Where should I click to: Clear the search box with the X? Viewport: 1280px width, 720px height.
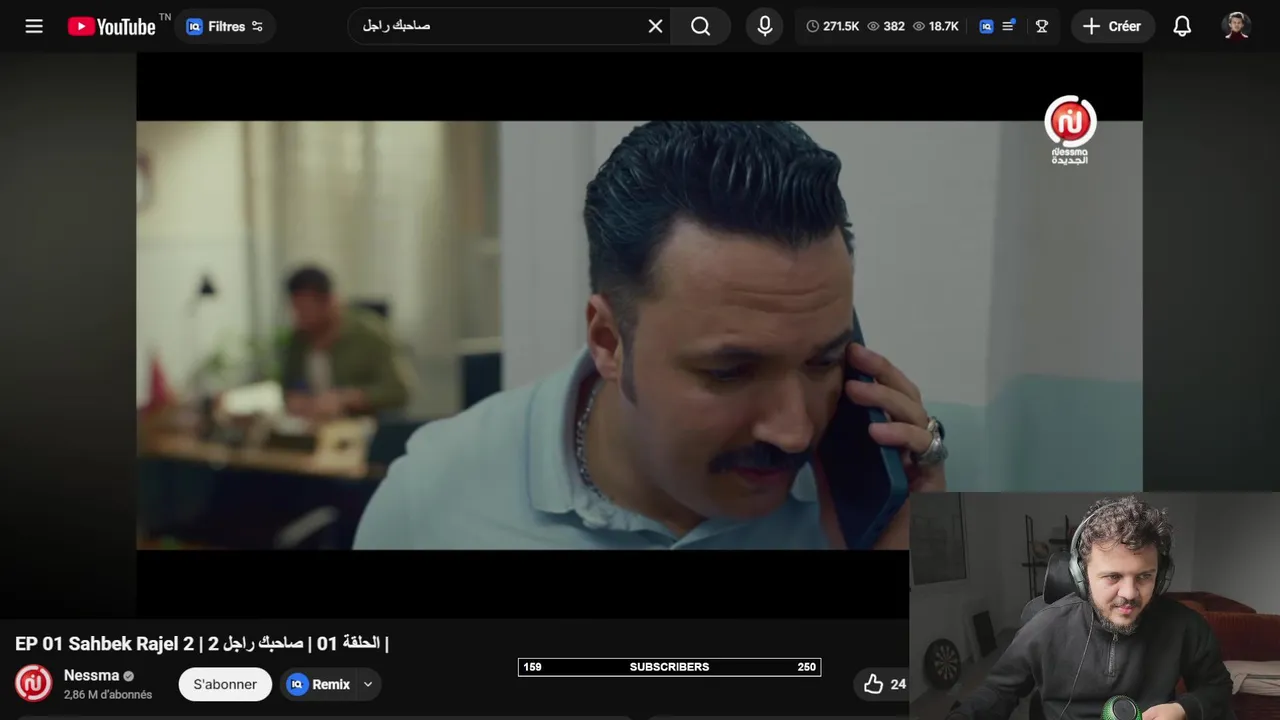[x=655, y=26]
